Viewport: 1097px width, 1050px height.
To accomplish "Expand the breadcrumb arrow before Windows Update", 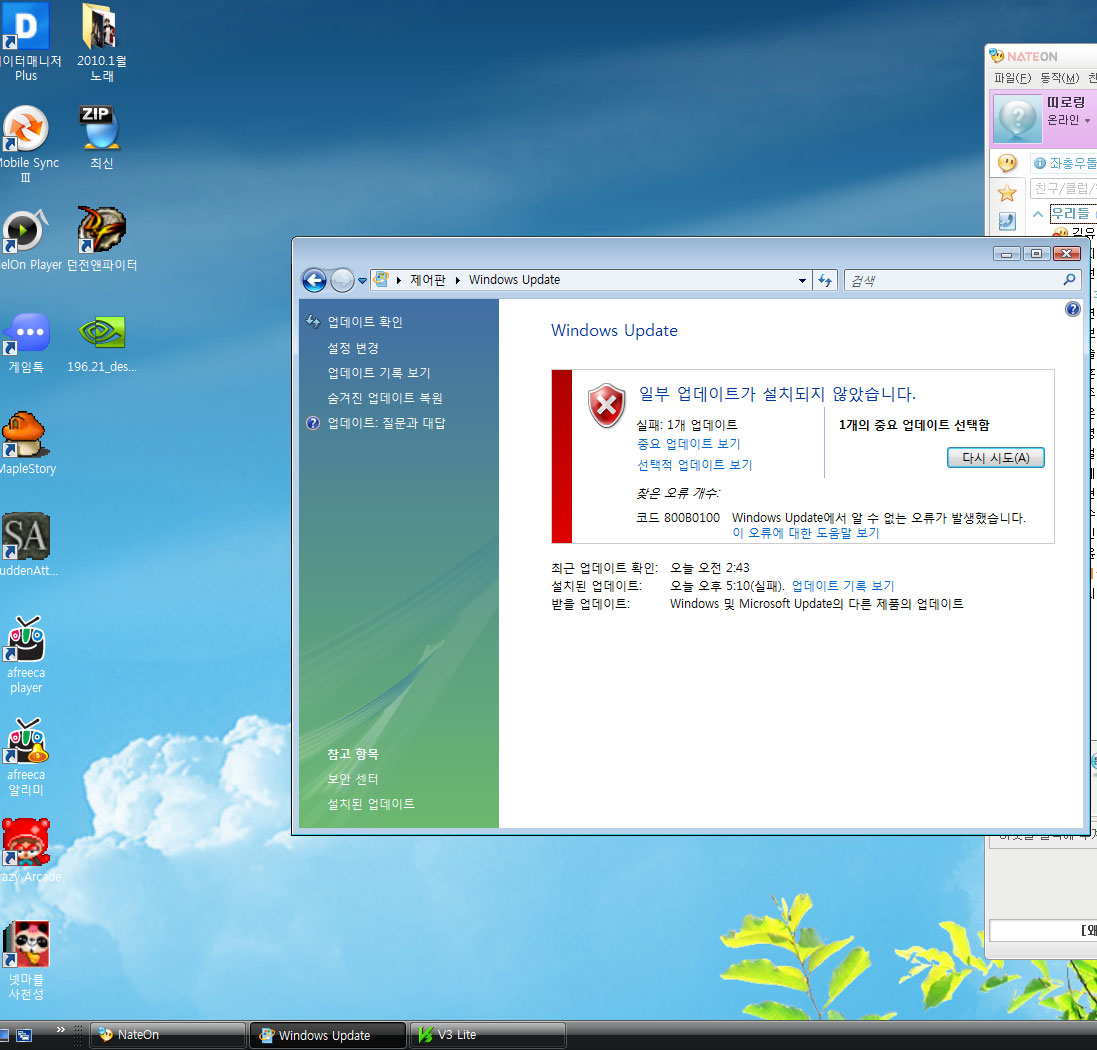I will pyautogui.click(x=458, y=281).
